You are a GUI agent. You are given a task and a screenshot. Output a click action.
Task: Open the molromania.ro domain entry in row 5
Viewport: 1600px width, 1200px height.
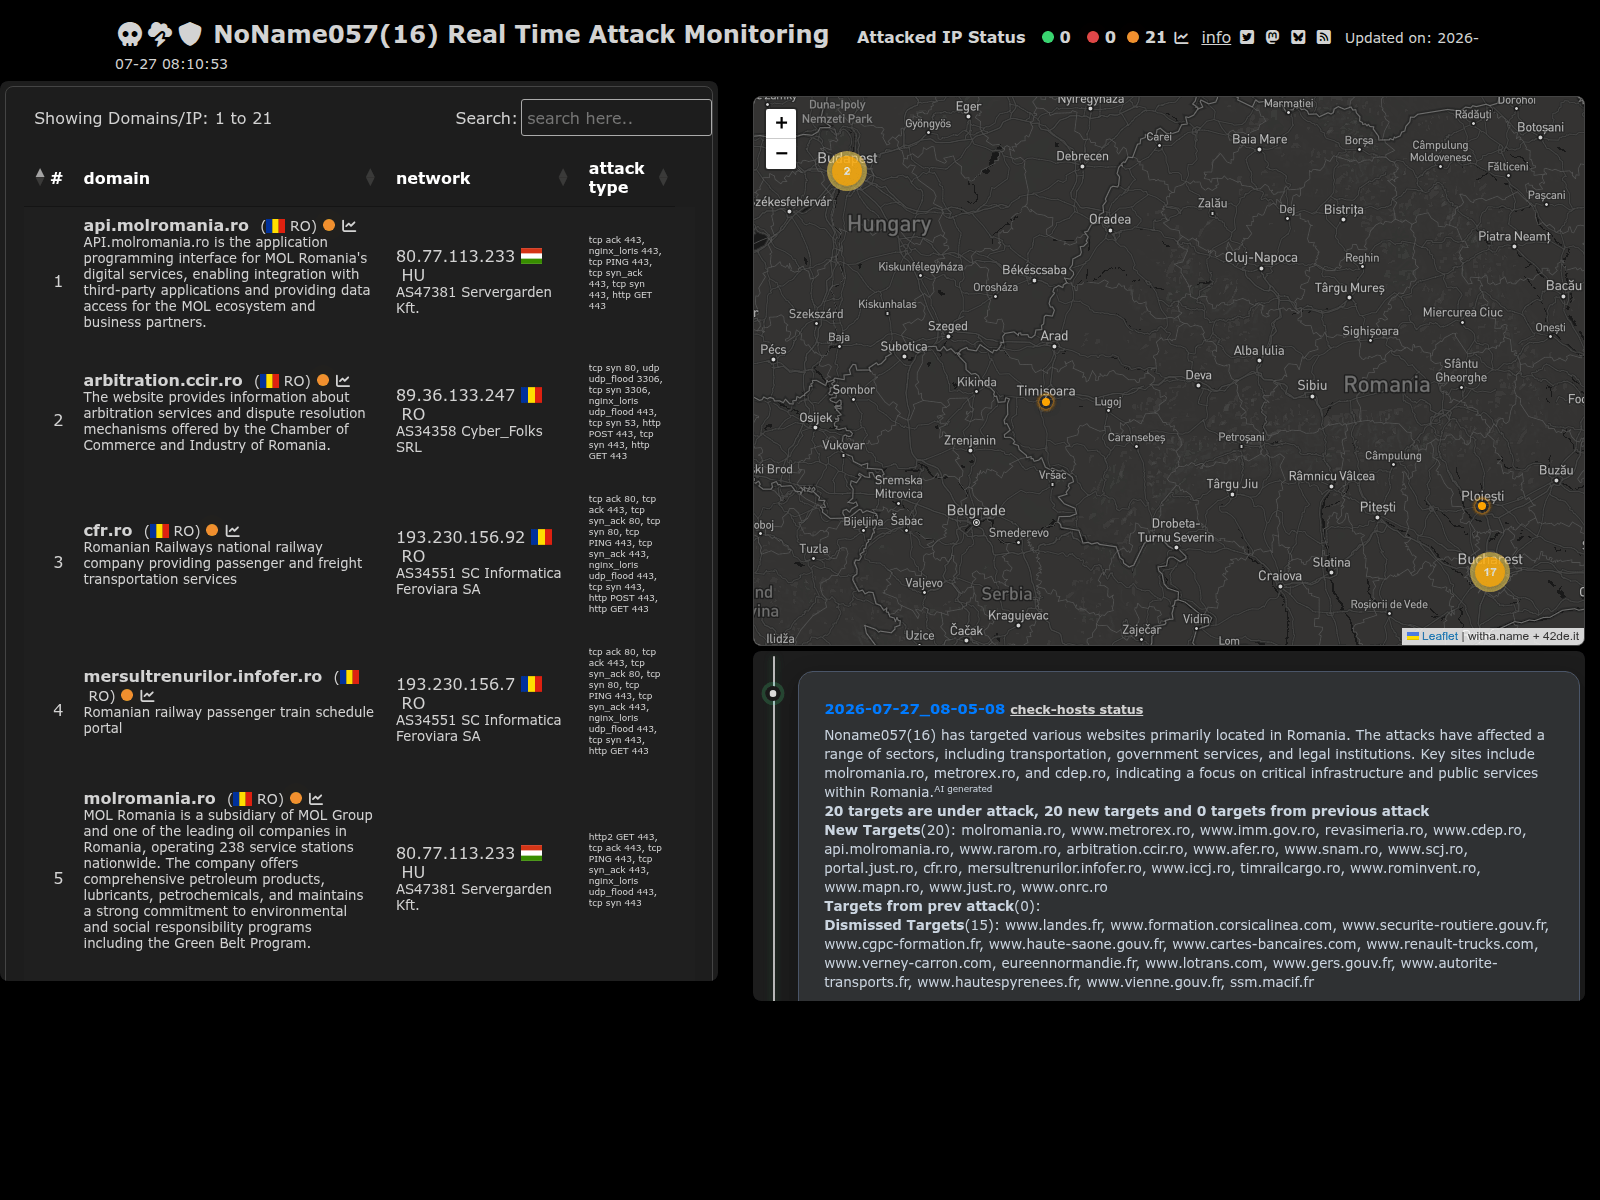click(x=150, y=799)
